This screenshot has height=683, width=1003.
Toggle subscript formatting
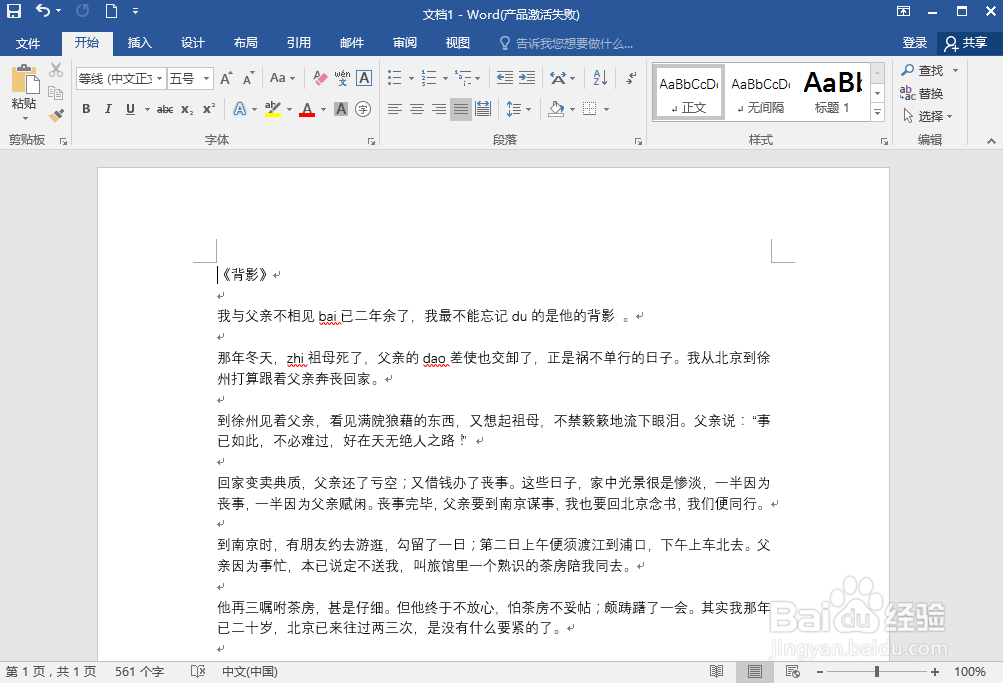coord(187,109)
